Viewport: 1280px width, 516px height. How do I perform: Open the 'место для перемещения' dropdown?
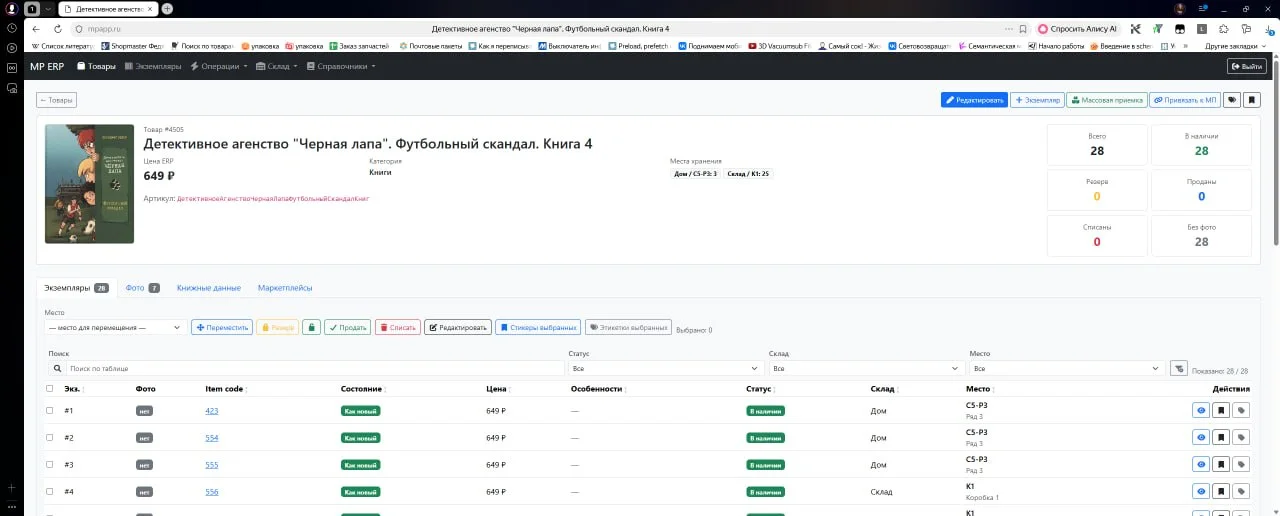(x=115, y=327)
